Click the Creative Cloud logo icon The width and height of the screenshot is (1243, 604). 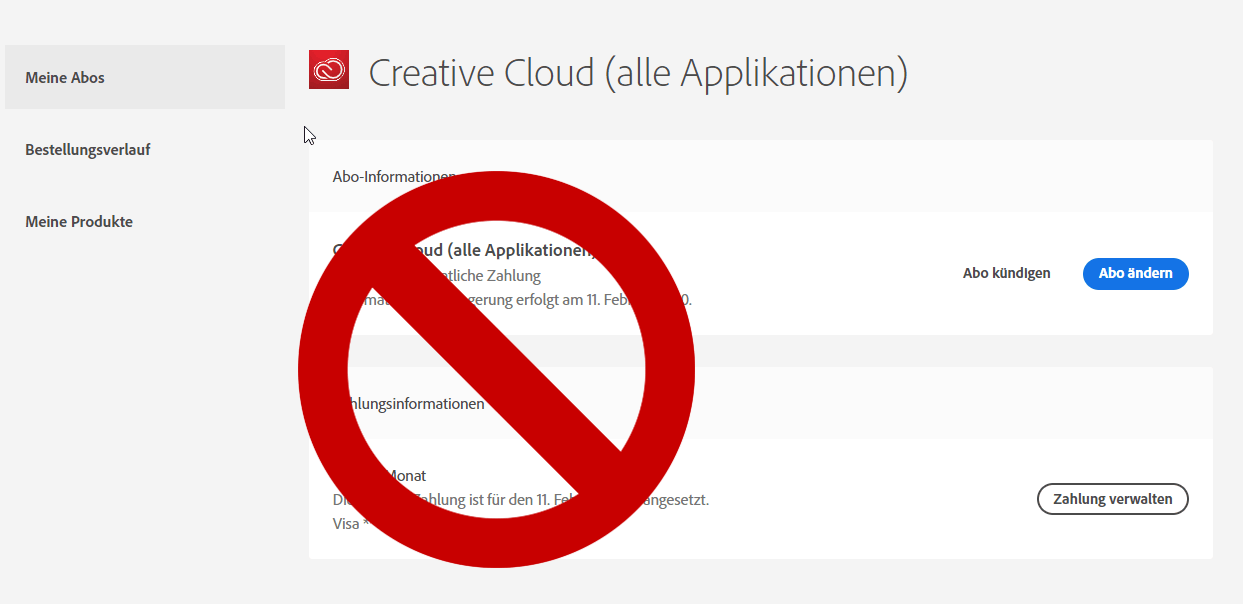click(329, 70)
